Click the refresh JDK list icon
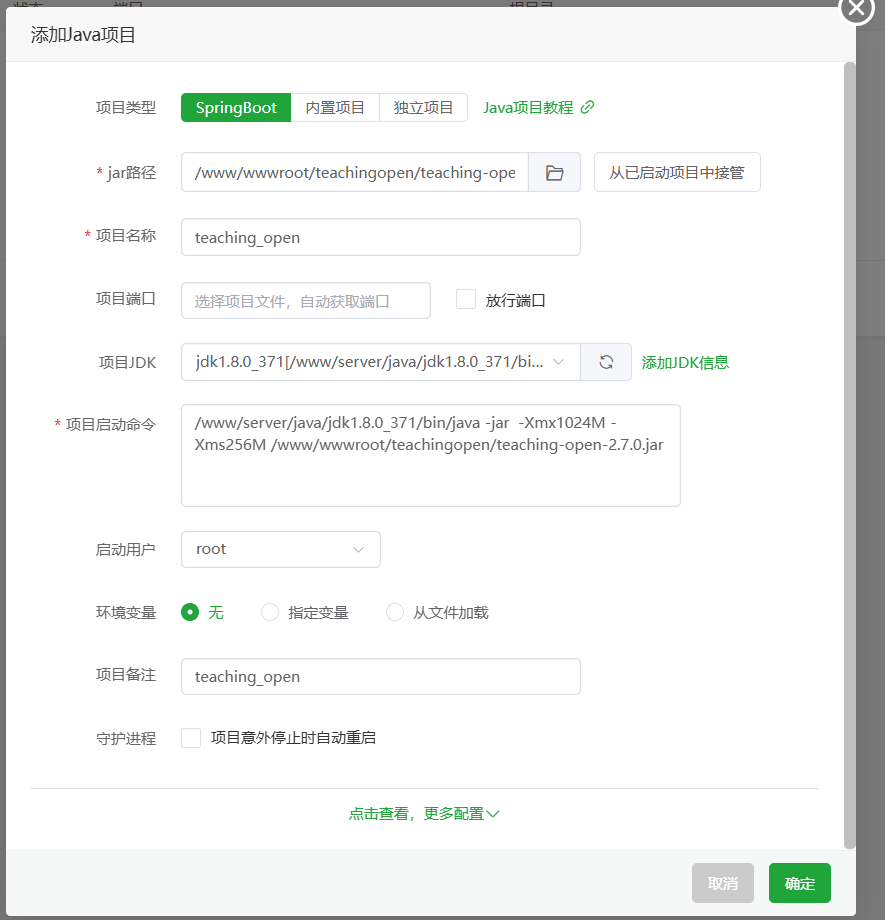Image resolution: width=885 pixels, height=920 pixels. coord(606,362)
